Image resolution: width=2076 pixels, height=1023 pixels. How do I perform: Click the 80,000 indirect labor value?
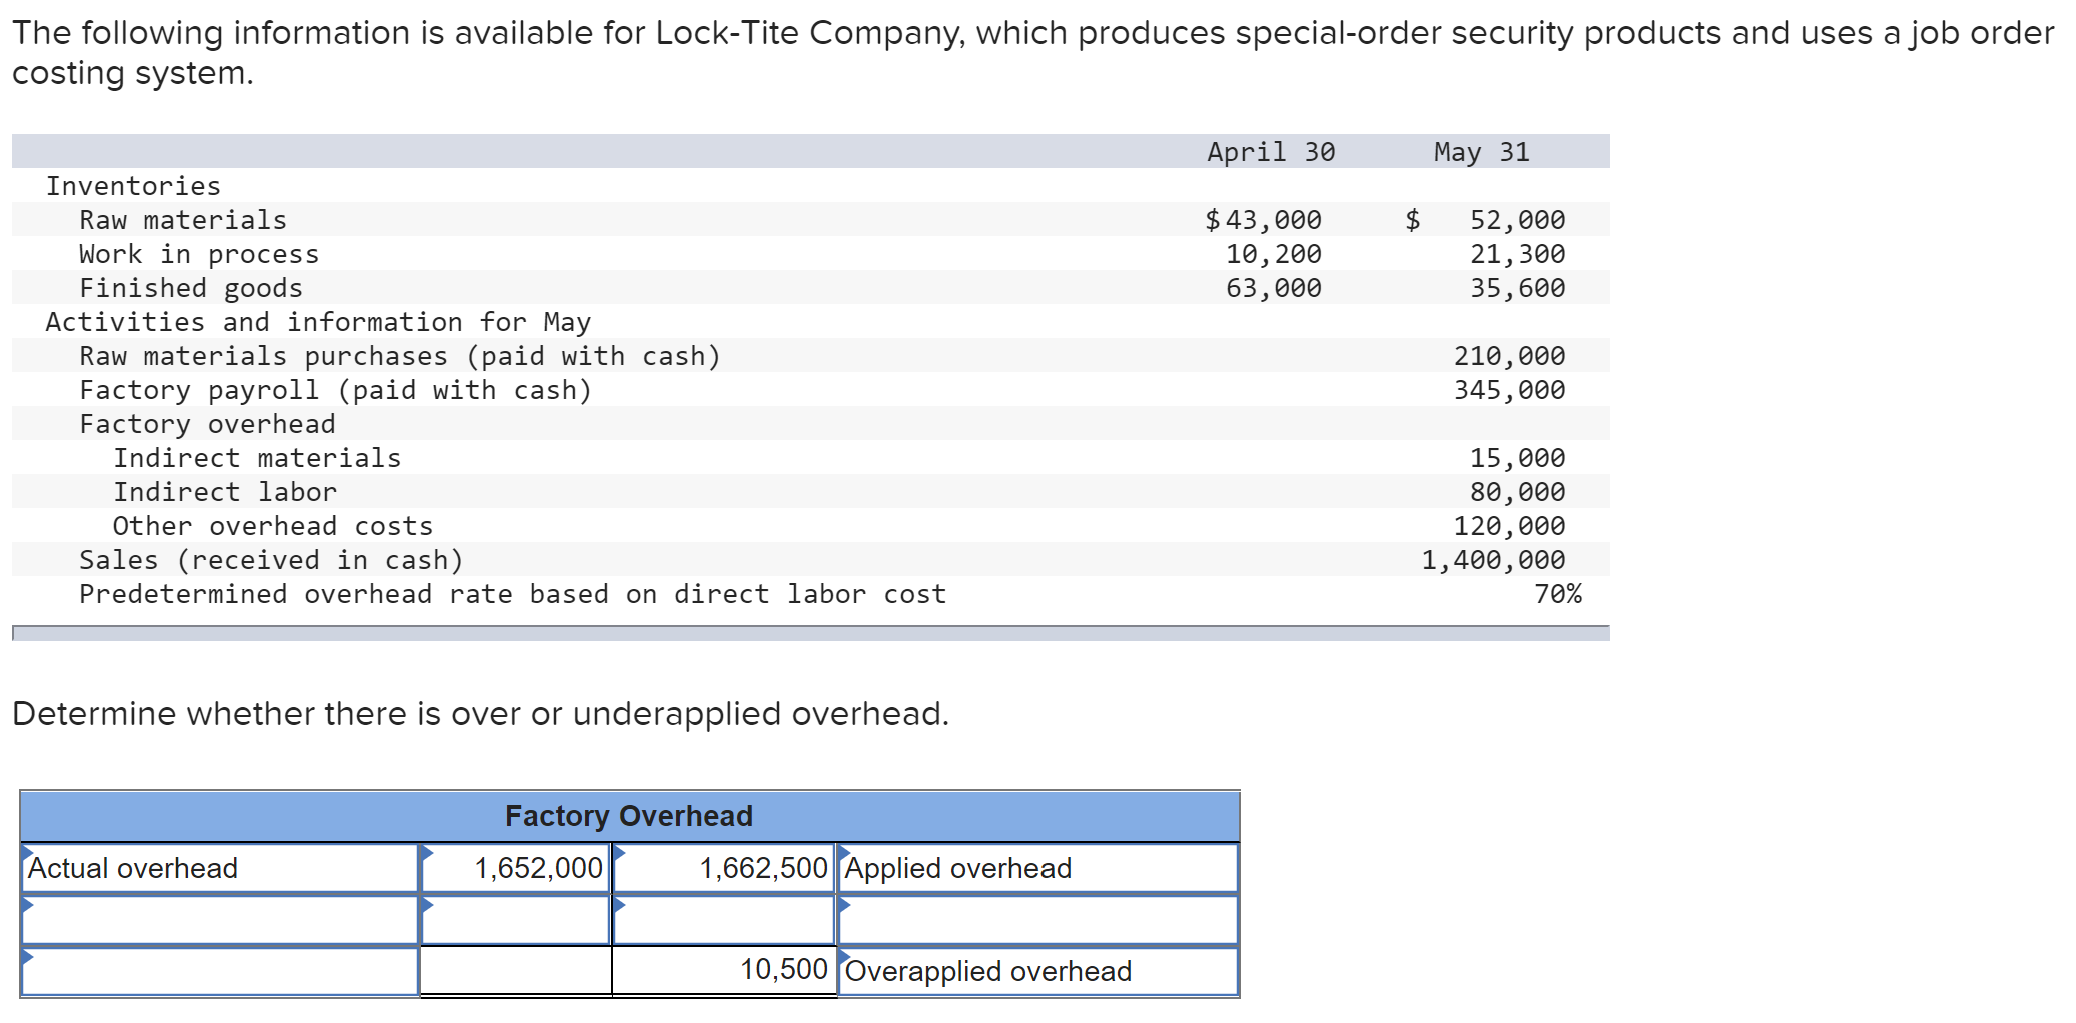[x=1517, y=492]
